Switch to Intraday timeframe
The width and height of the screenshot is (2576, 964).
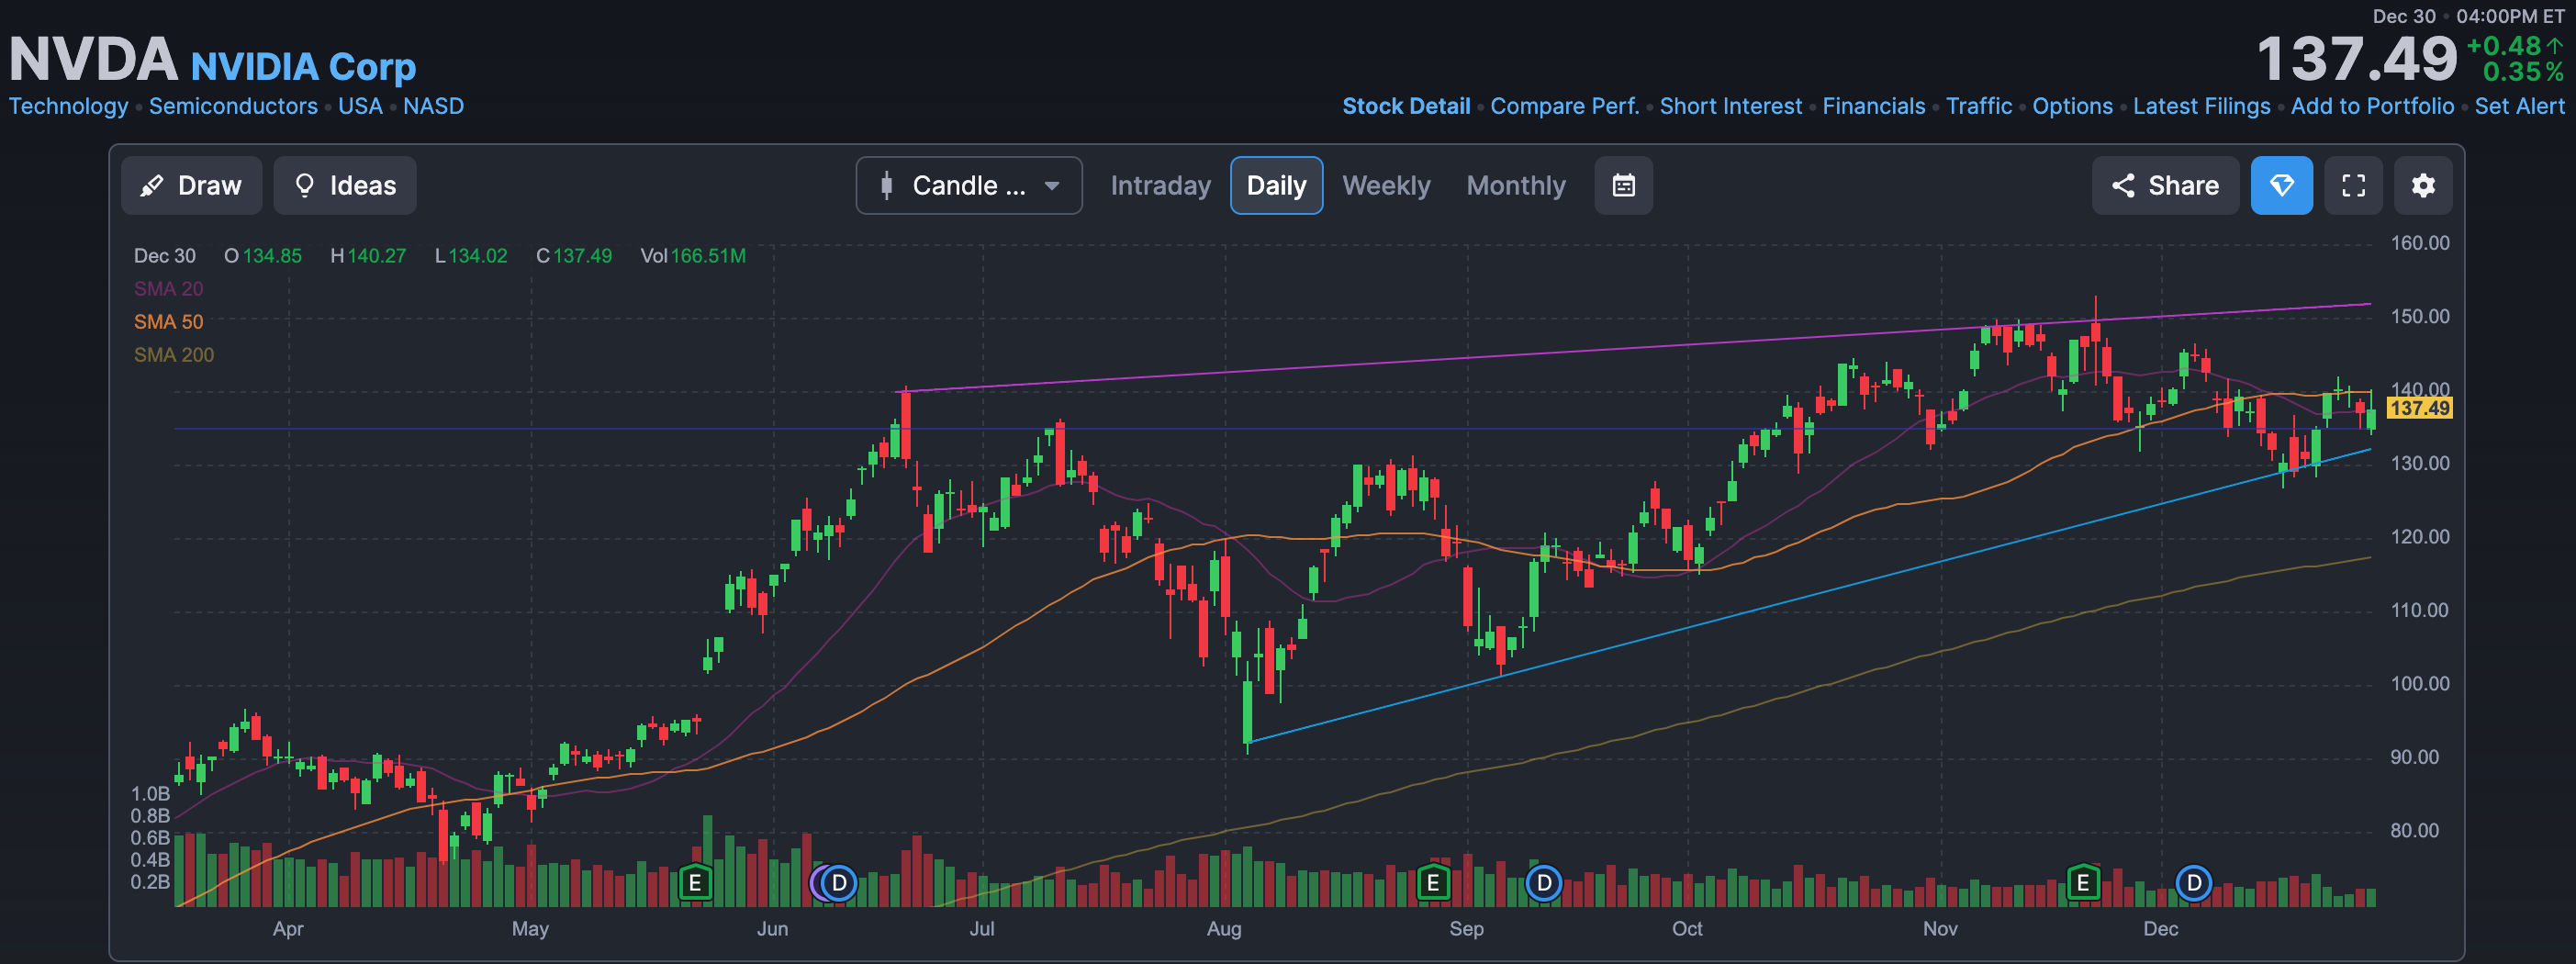(x=1160, y=185)
